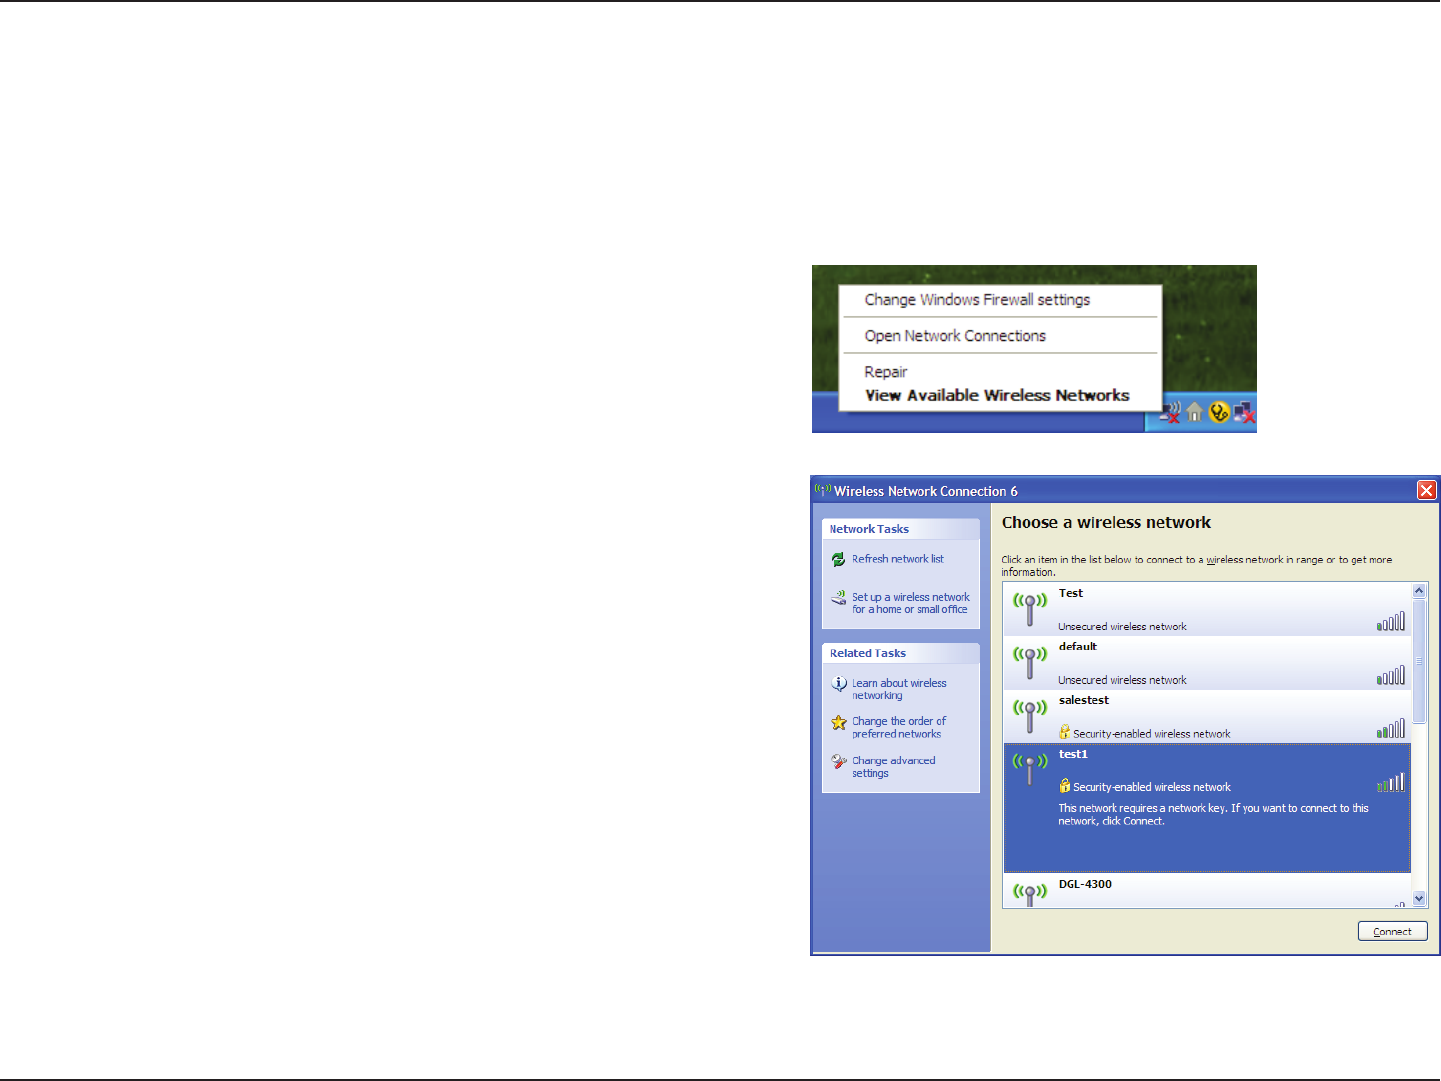Click the network list scroll up arrow
Image resolution: width=1441 pixels, height=1081 pixels.
point(1419,592)
